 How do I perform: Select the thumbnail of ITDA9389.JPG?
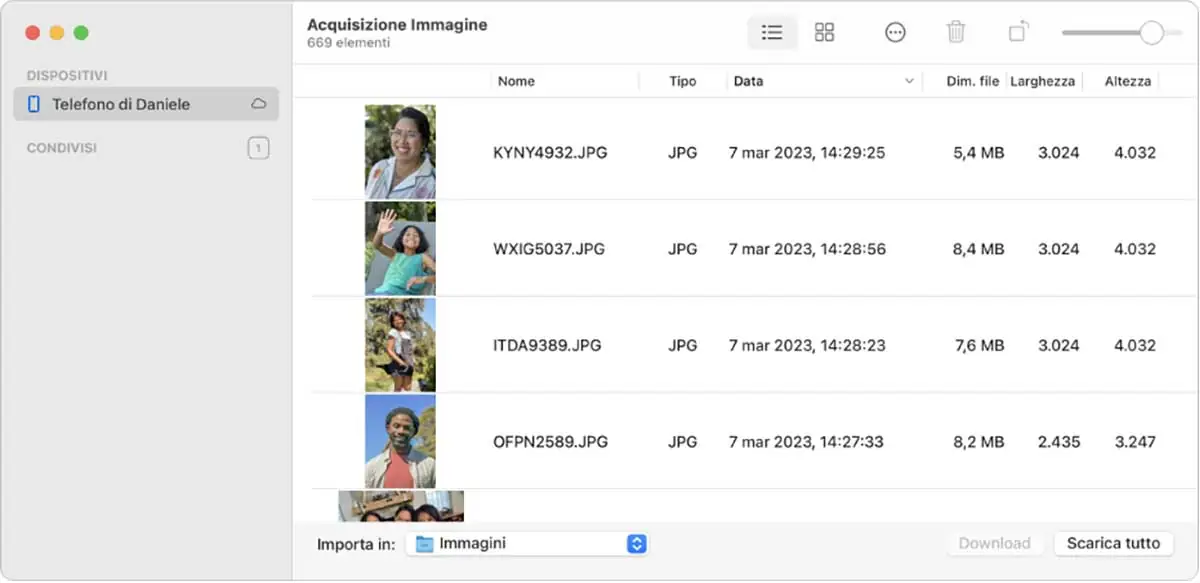[400, 344]
